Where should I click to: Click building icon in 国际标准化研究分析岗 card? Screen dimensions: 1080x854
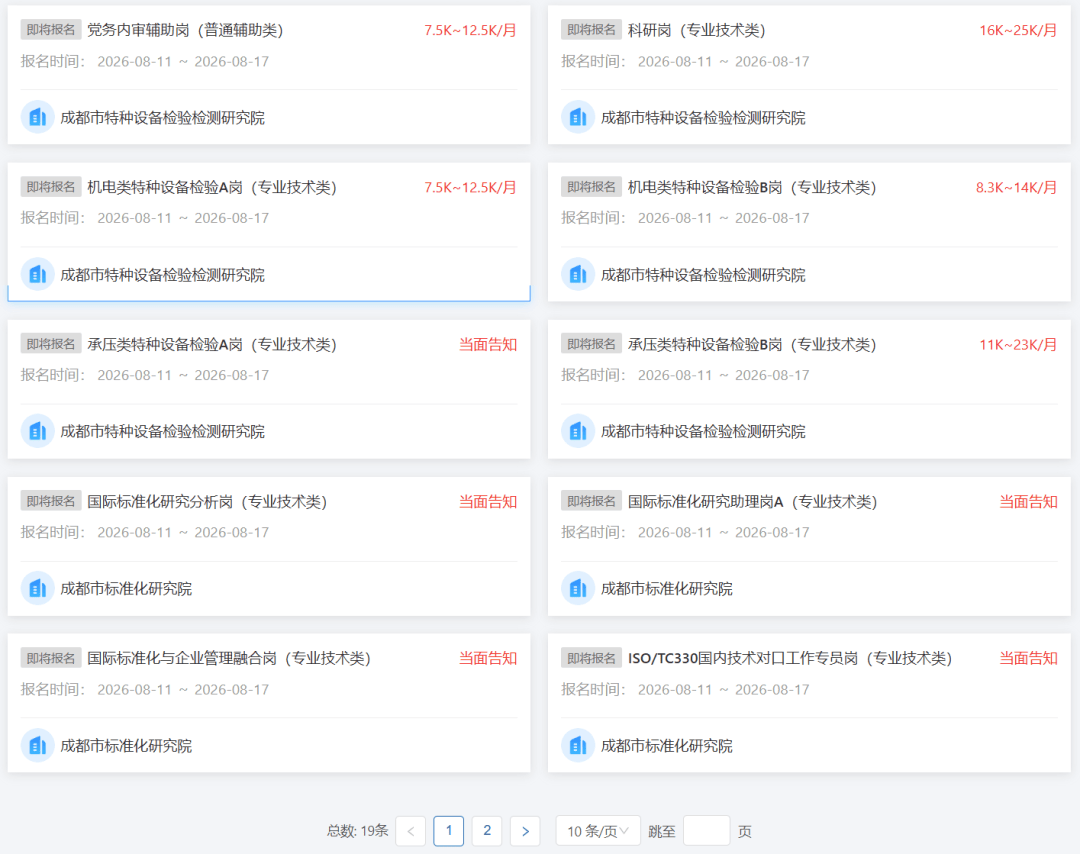[x=37, y=588]
